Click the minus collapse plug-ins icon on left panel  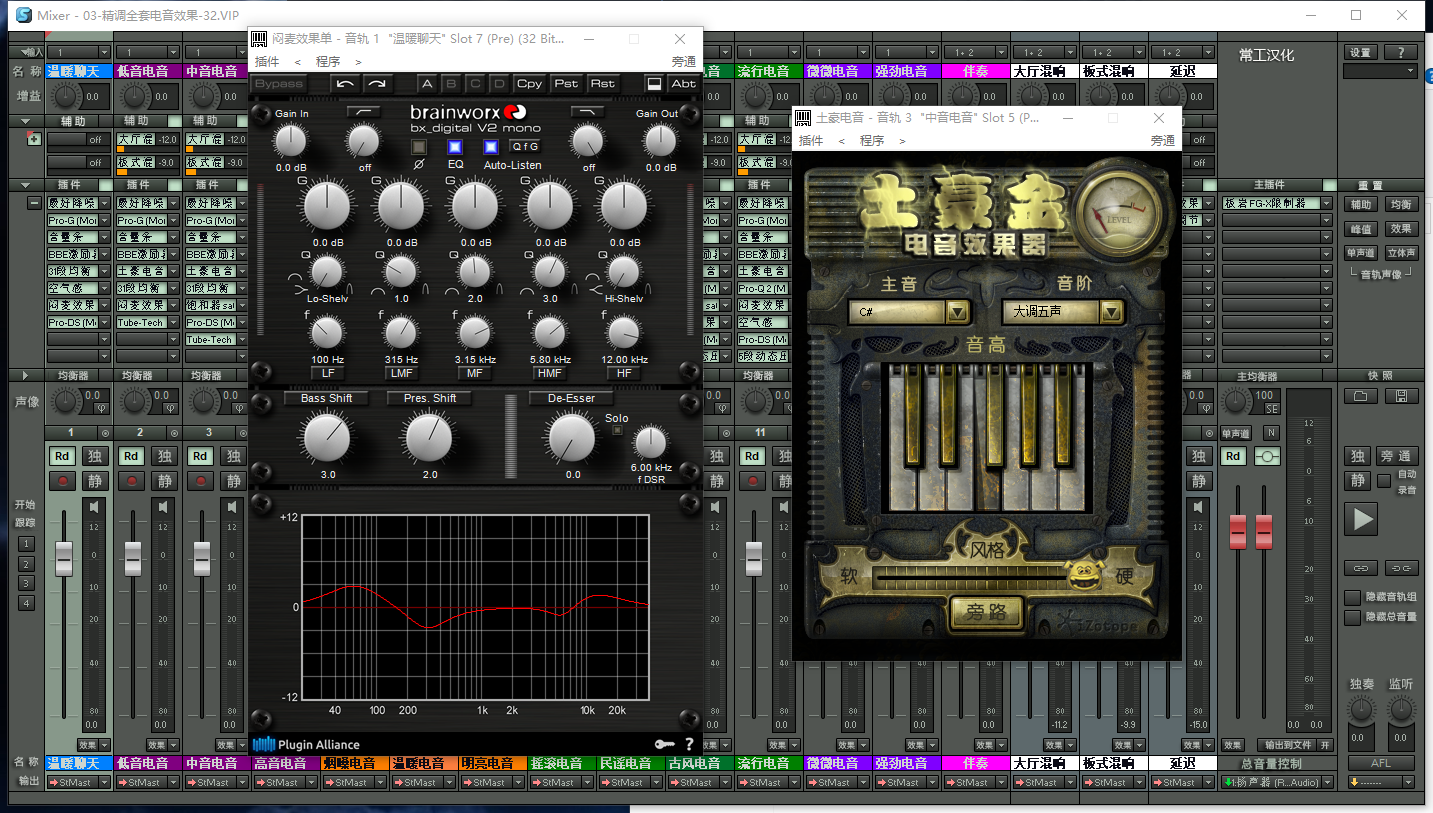click(x=33, y=203)
